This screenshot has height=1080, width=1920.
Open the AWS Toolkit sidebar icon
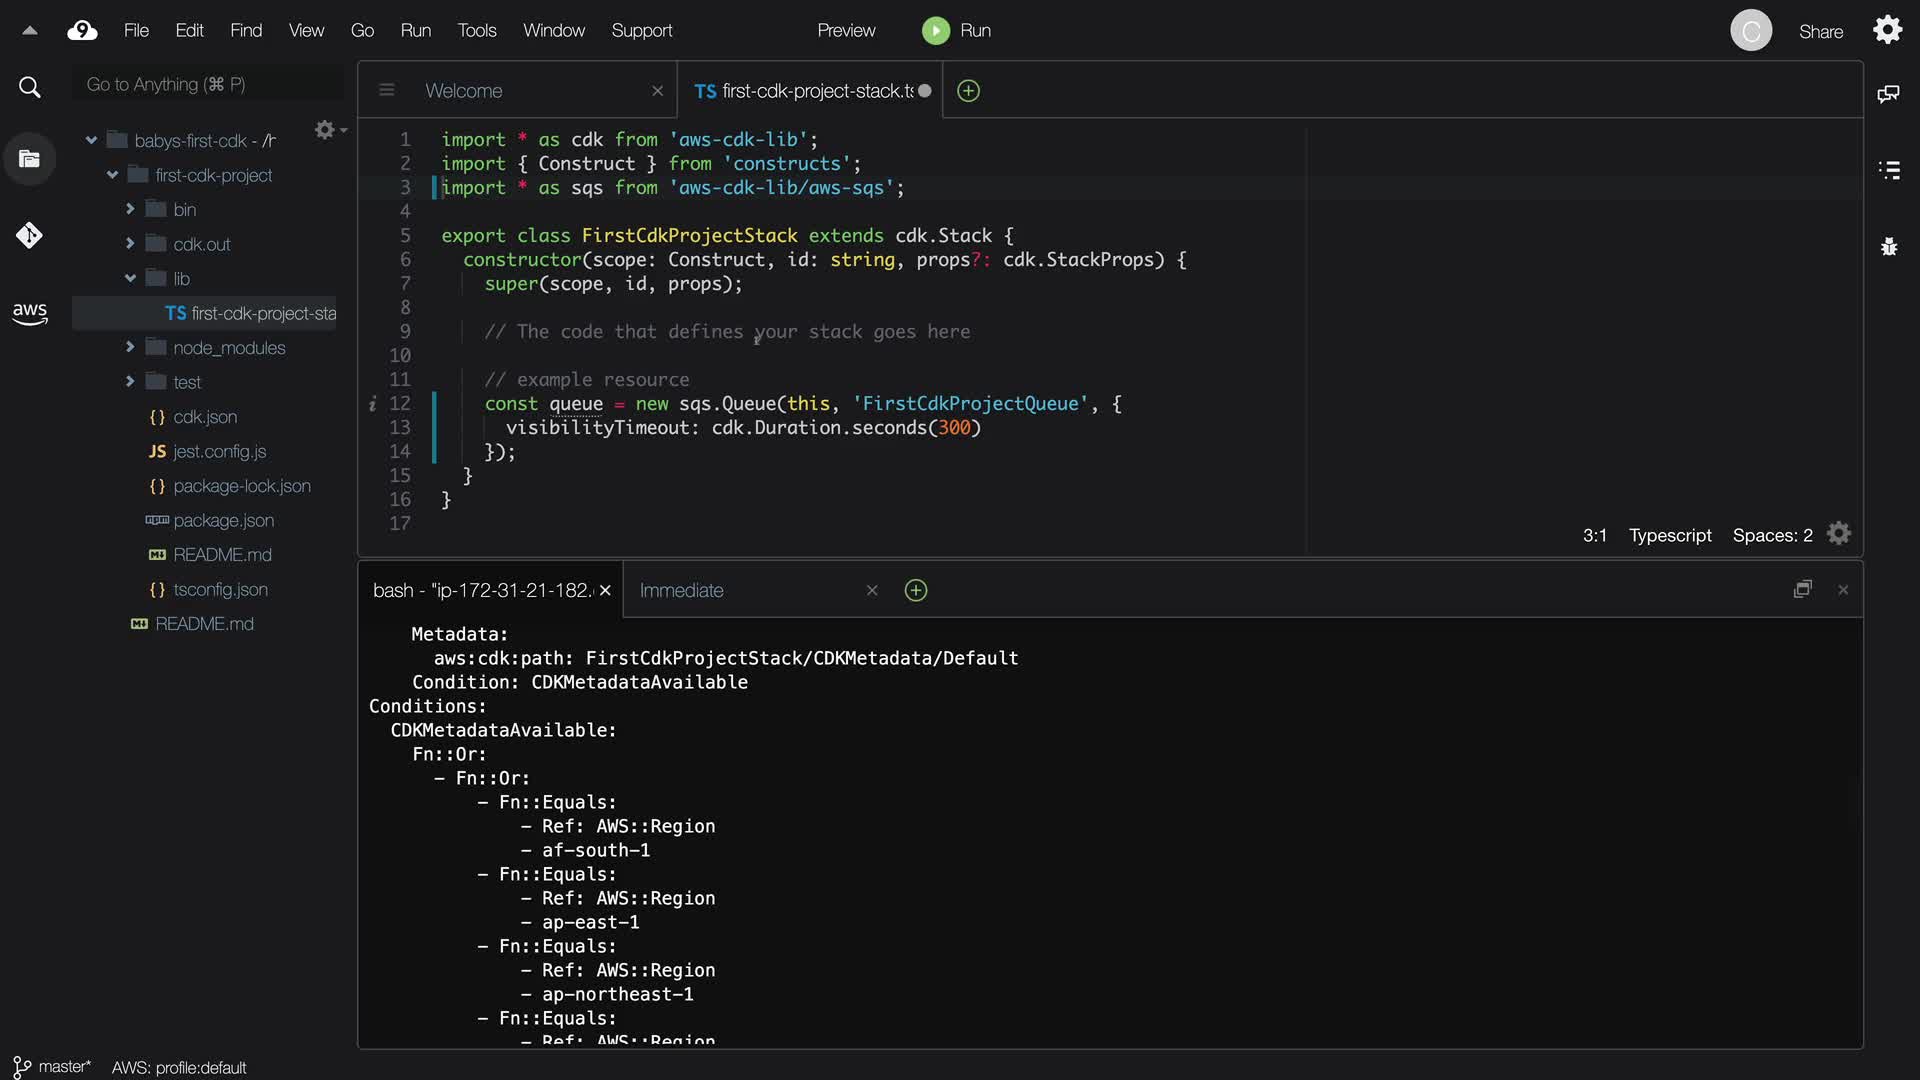click(x=30, y=313)
